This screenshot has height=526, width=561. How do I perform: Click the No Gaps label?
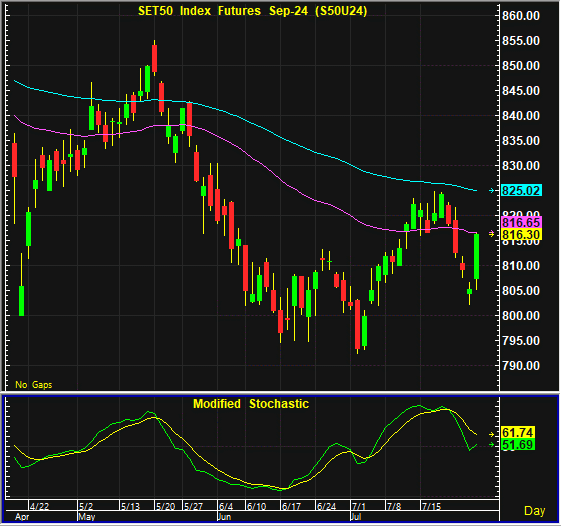click(x=34, y=385)
